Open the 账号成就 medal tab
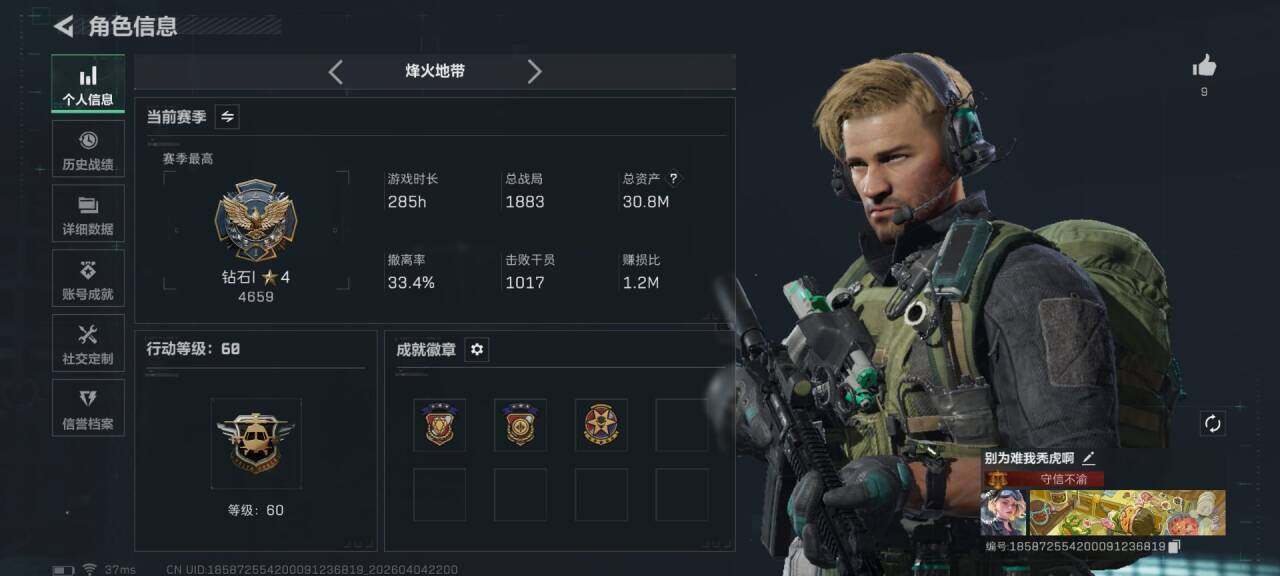 (88, 278)
